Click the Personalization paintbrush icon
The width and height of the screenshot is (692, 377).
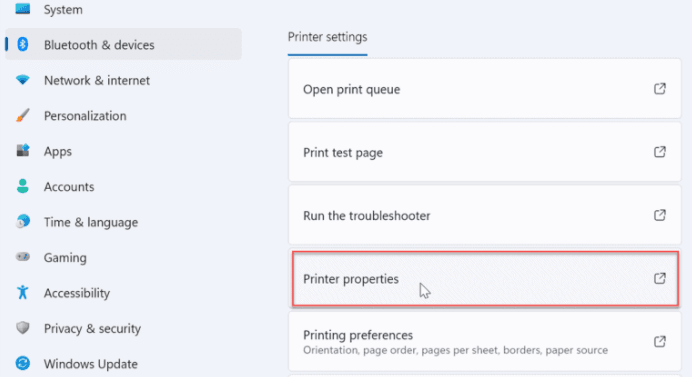(23, 115)
